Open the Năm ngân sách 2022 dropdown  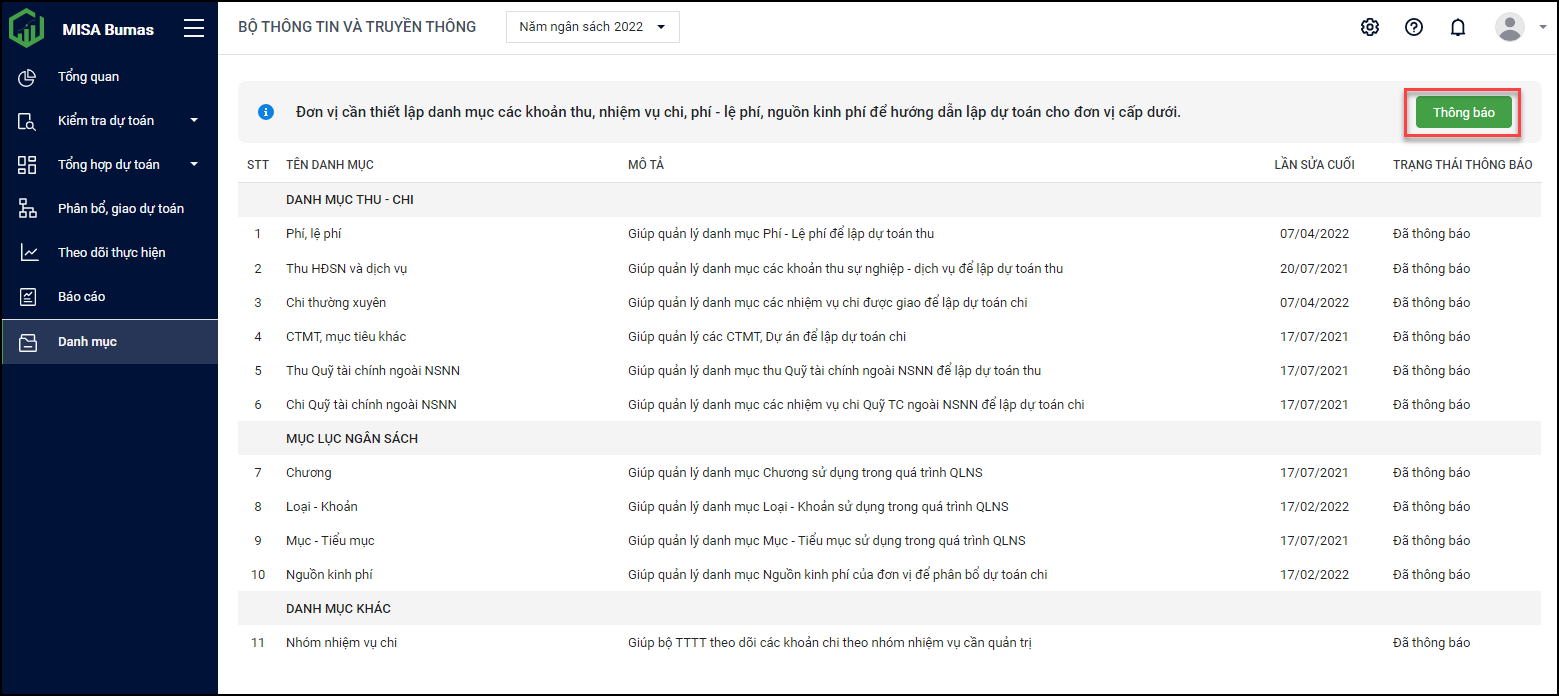pyautogui.click(x=593, y=27)
